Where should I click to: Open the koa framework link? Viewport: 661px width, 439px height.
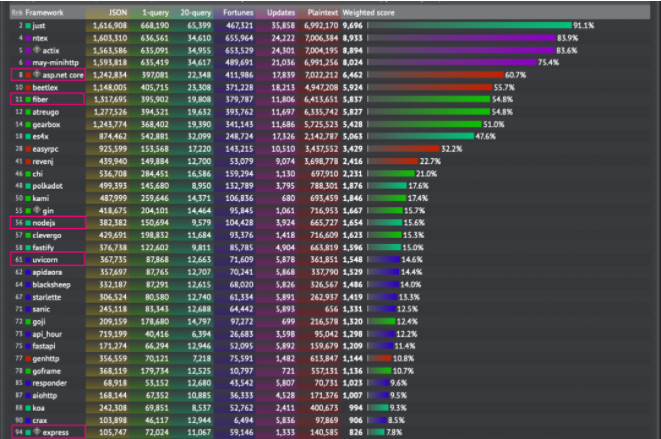[x=38, y=408]
